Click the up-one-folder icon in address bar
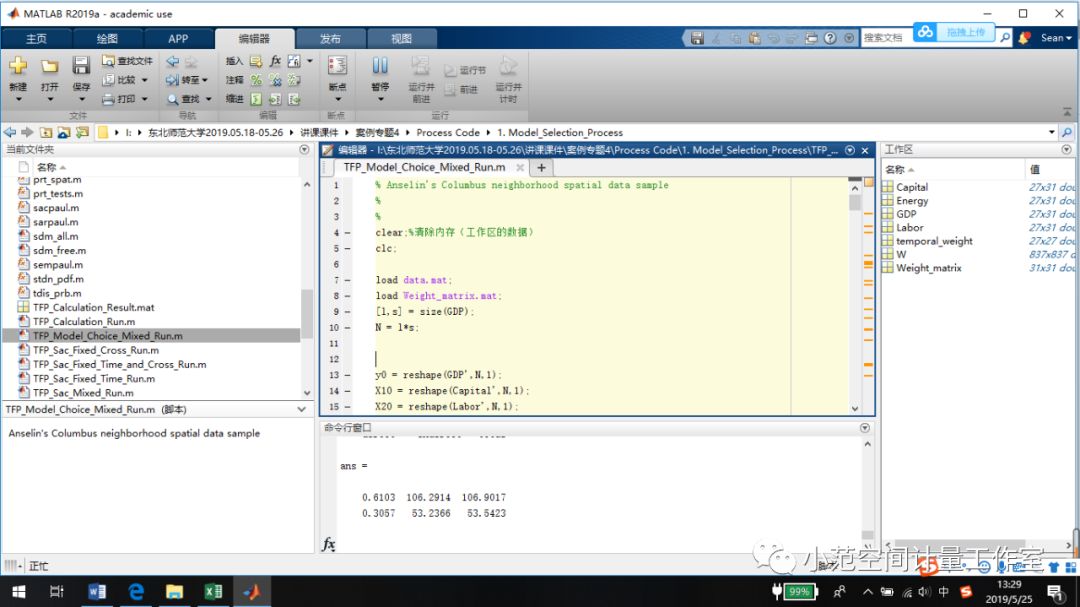Image resolution: width=1080 pixels, height=607 pixels. coord(45,132)
